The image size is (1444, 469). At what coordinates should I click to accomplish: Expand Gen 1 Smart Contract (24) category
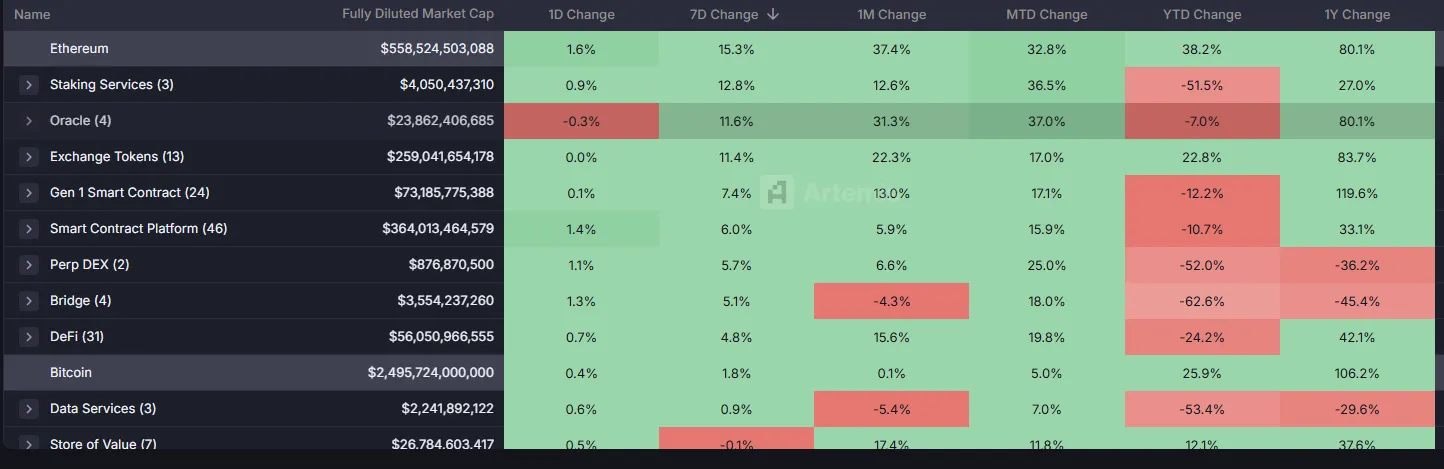pyautogui.click(x=28, y=193)
